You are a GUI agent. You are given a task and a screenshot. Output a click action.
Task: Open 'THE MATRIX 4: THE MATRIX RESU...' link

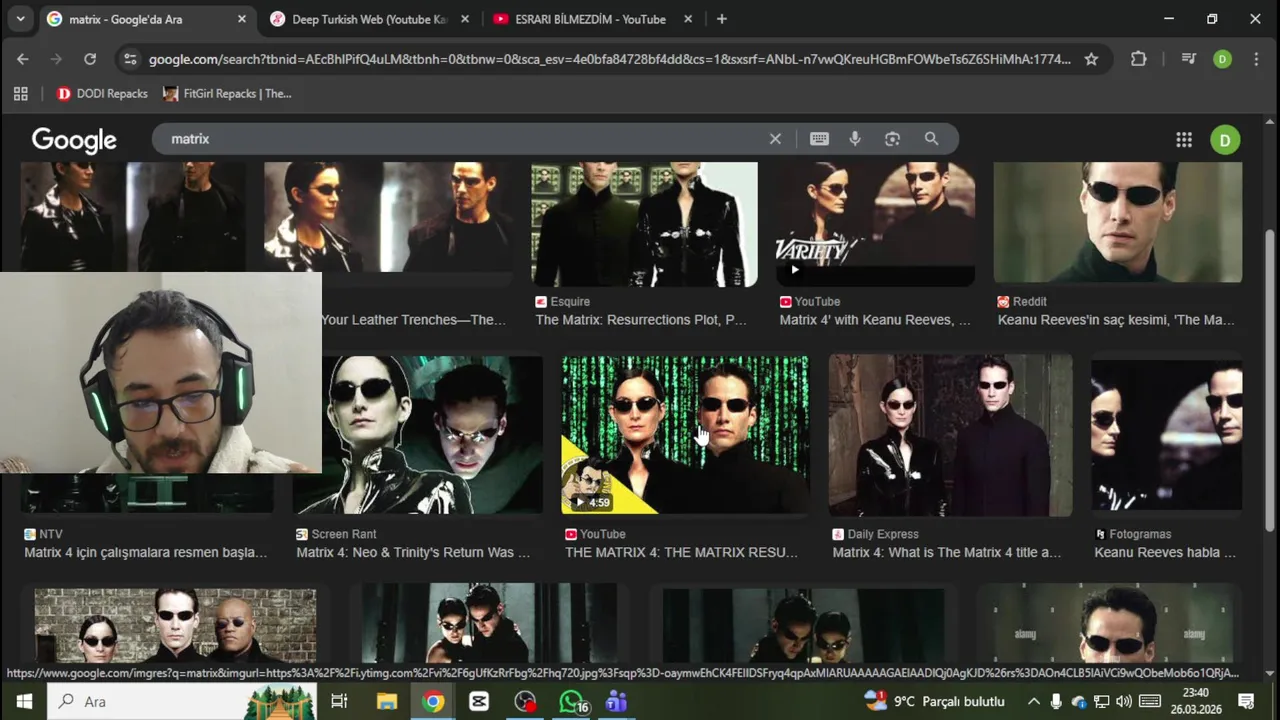(x=681, y=552)
